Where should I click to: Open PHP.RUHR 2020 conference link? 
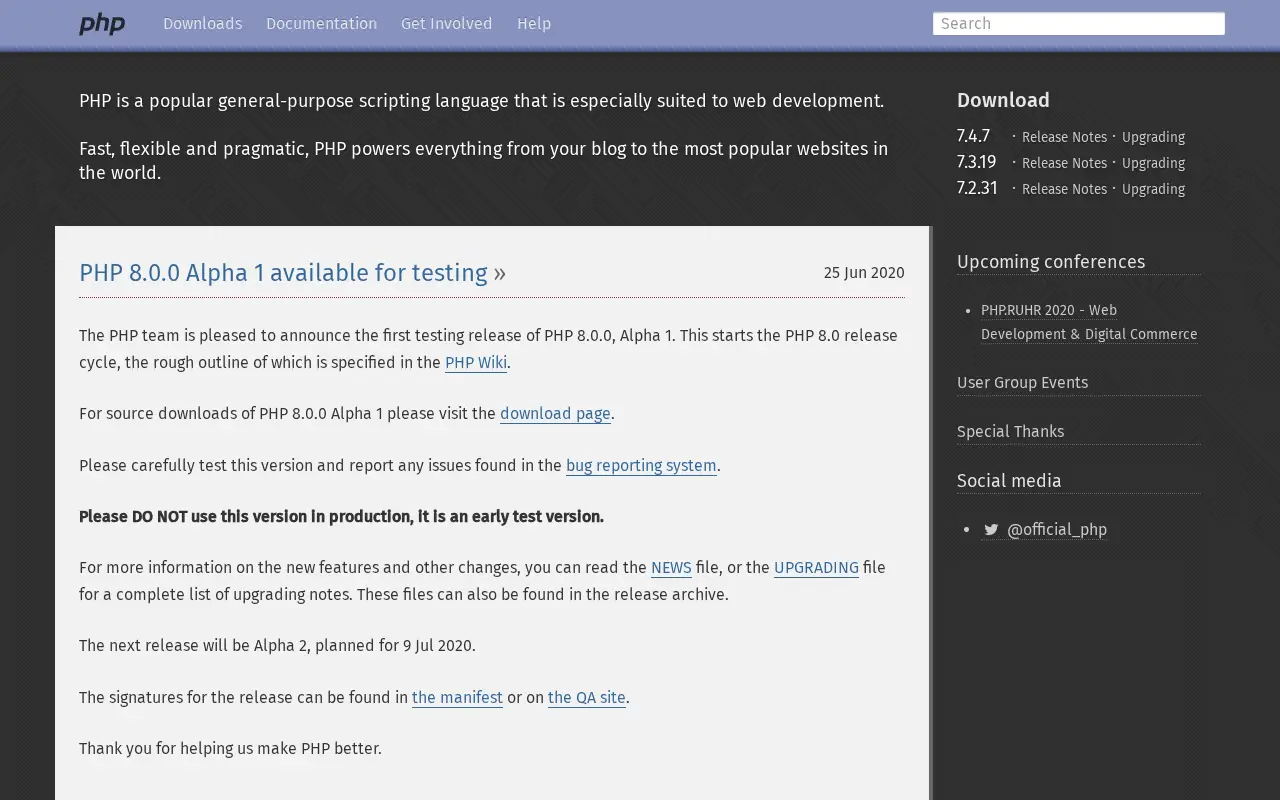click(x=1089, y=322)
